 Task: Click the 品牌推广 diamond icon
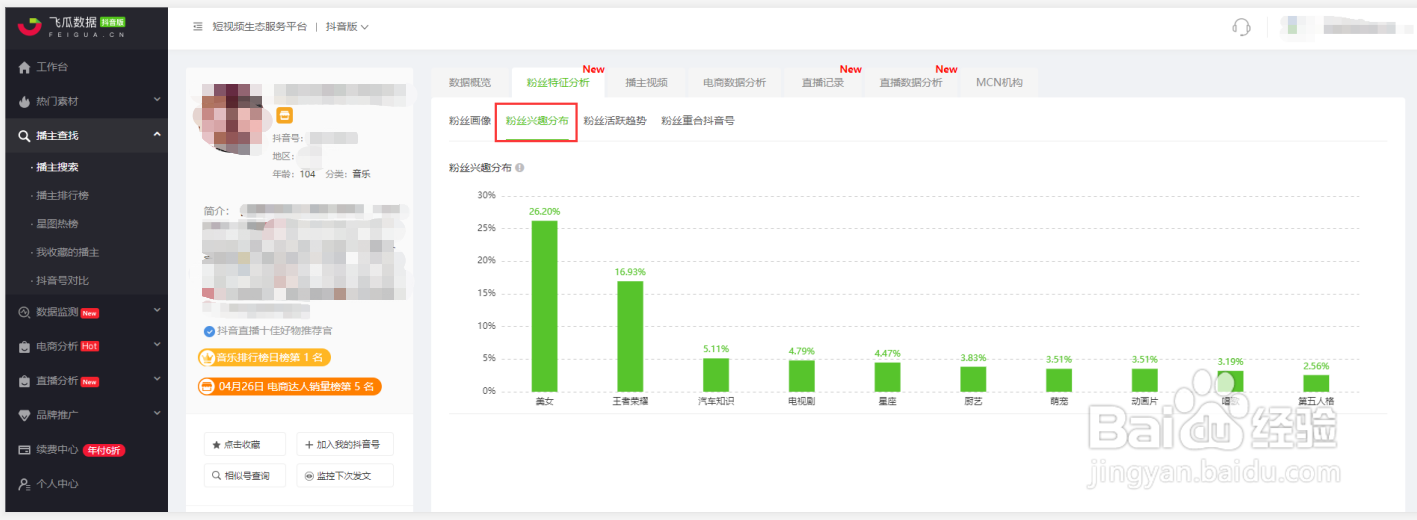[25, 415]
